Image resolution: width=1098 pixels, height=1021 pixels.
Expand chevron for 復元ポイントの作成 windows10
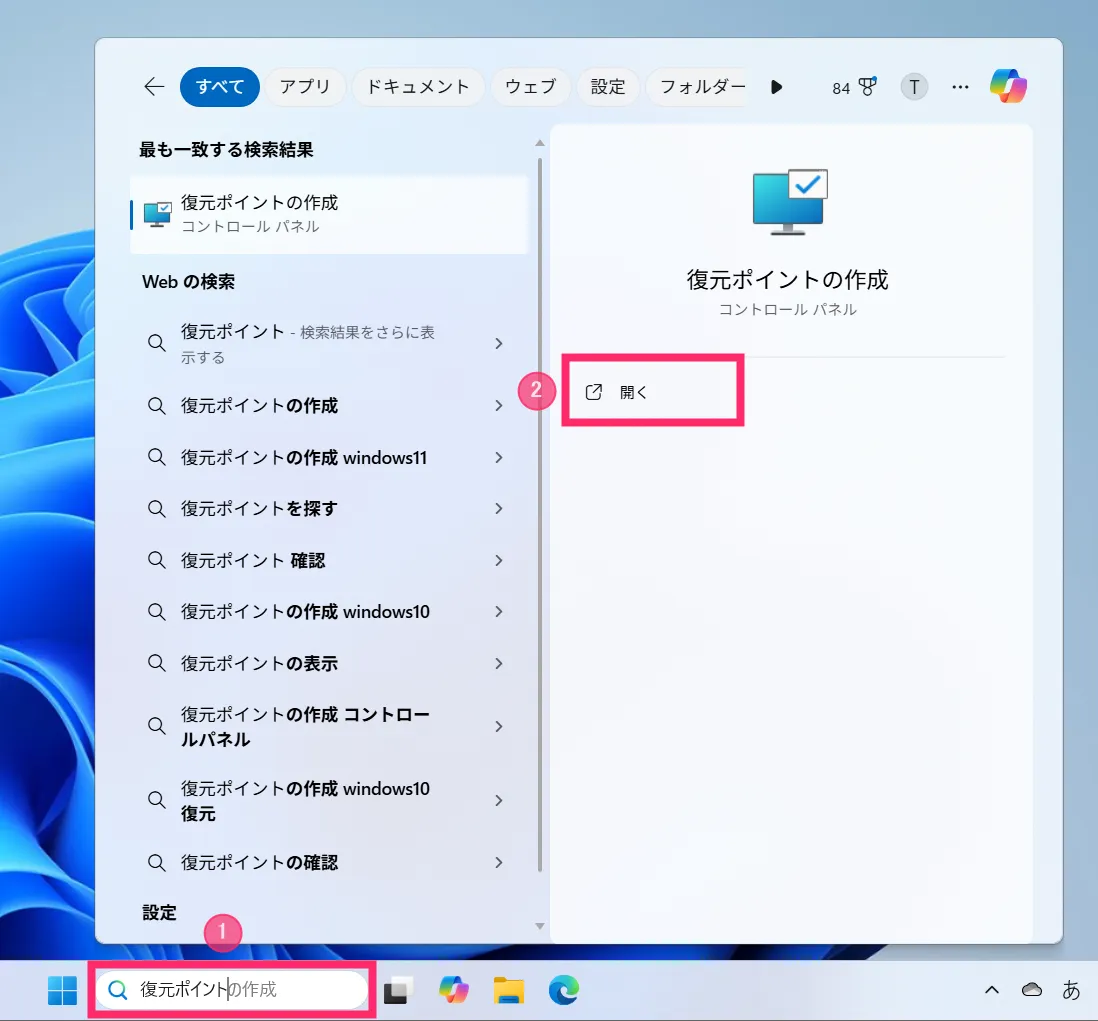pos(499,611)
